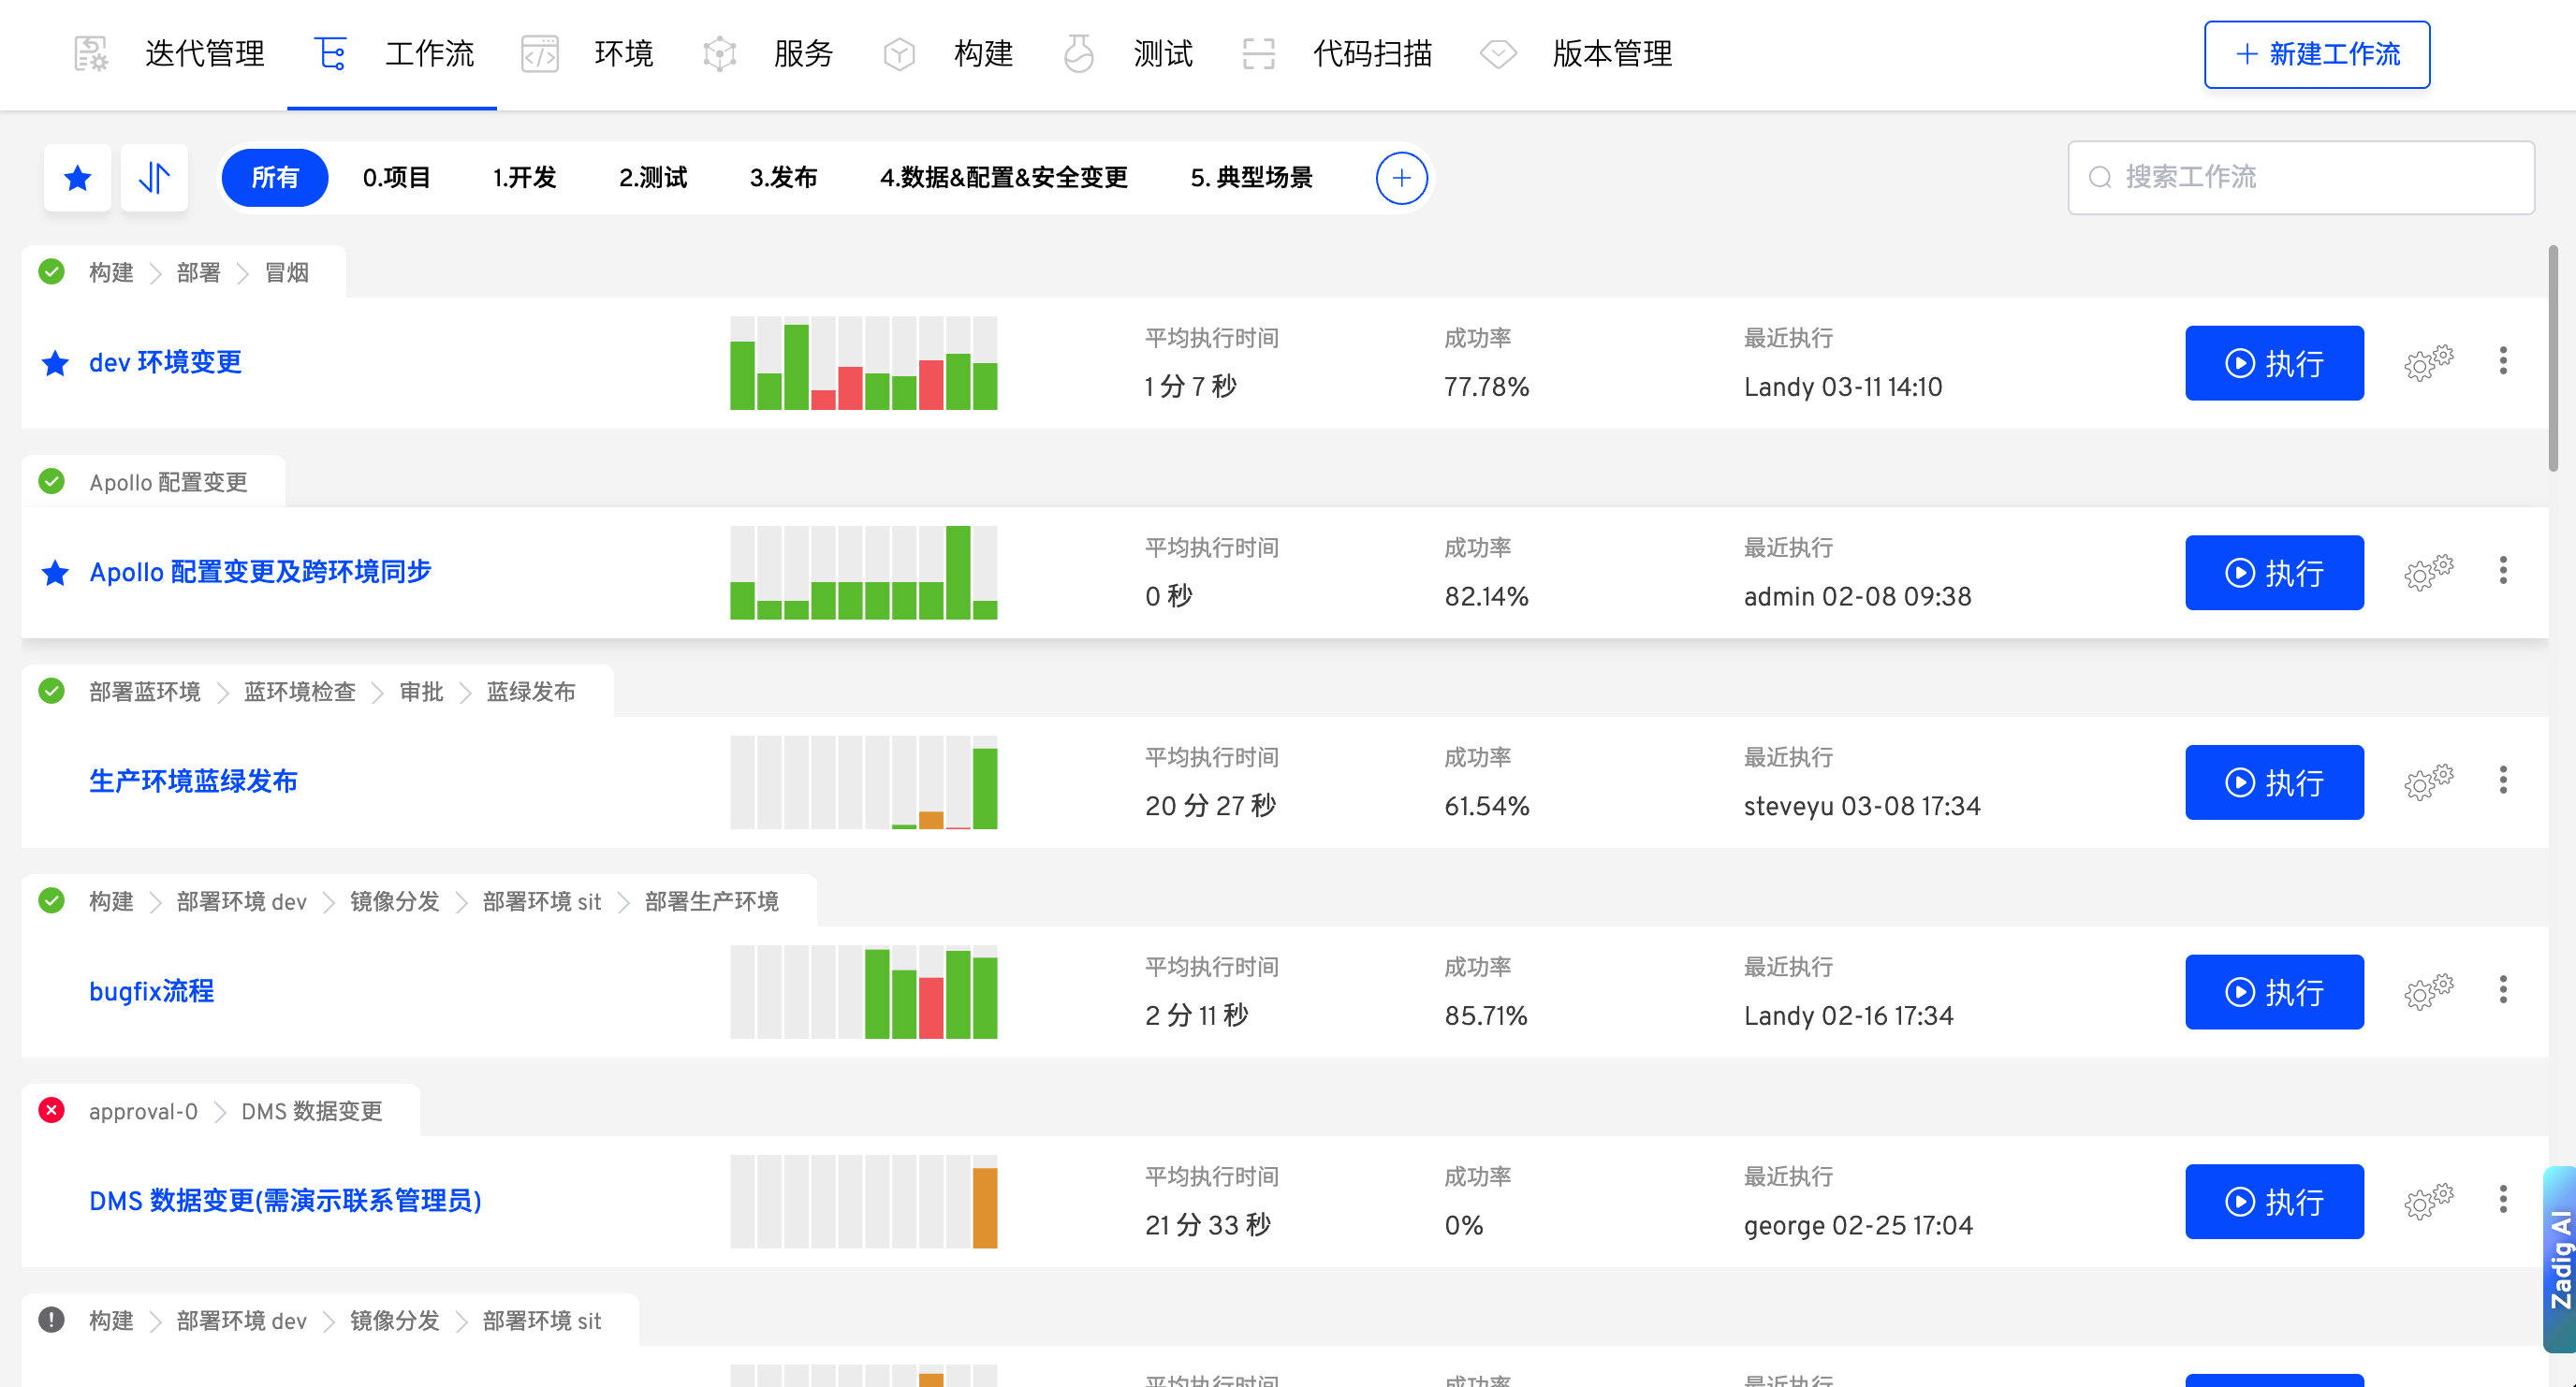
Task: Switch to the 2.测试 category tab
Action: click(x=652, y=177)
